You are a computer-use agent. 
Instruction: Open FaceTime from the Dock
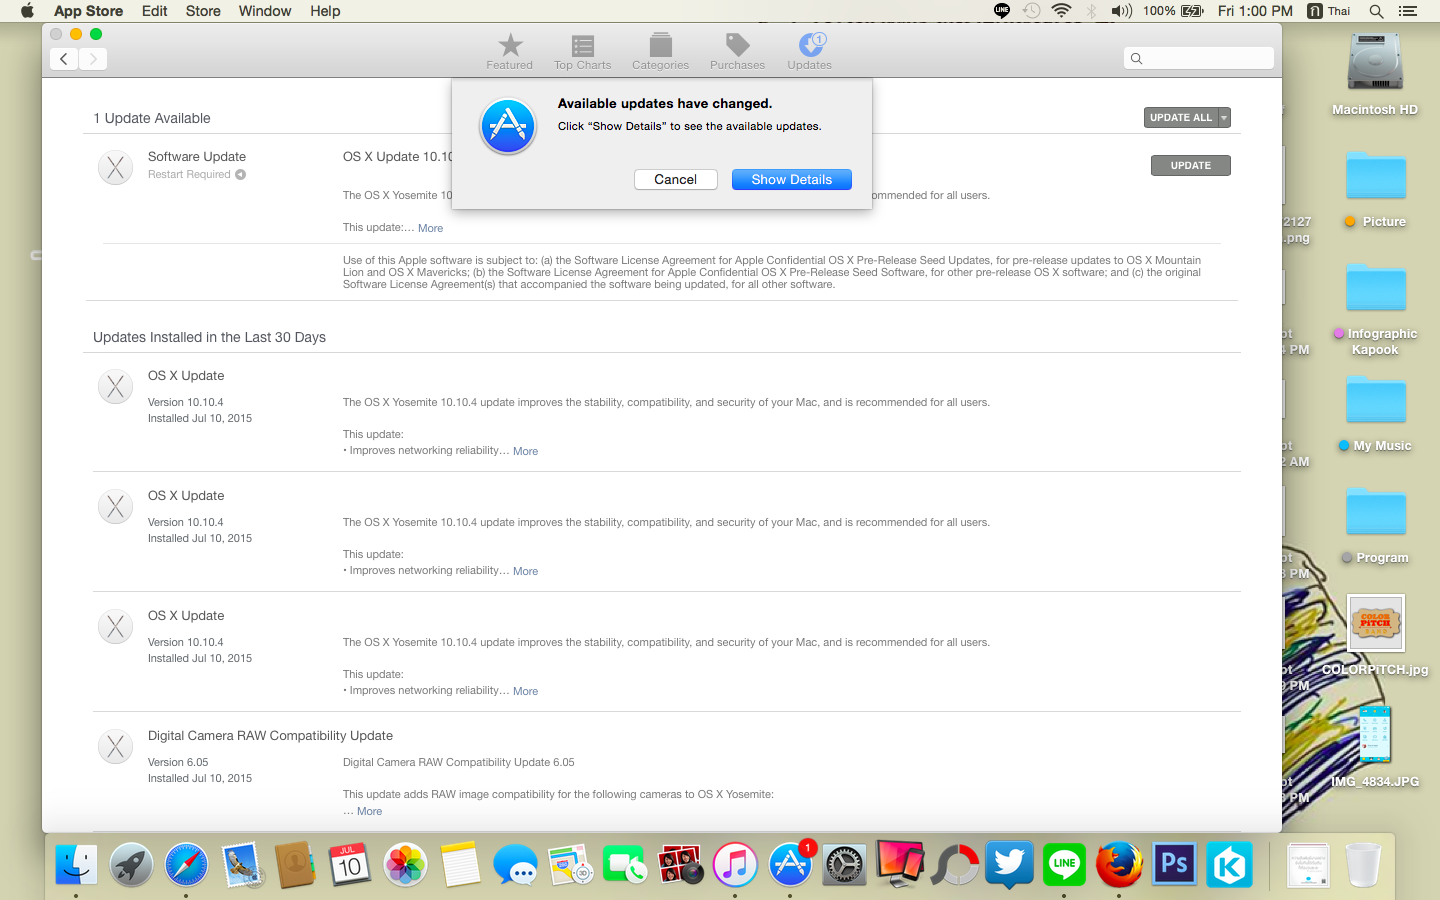(x=625, y=864)
